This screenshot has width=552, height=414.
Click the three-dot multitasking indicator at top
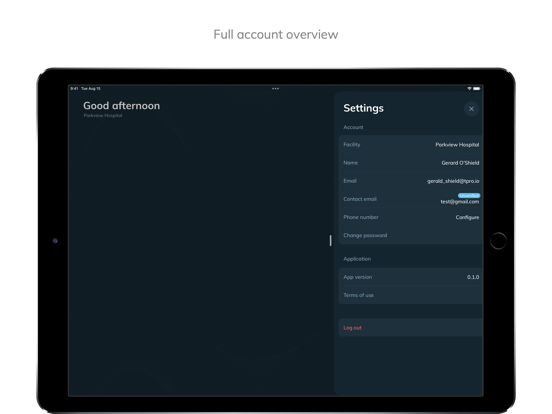pos(275,89)
